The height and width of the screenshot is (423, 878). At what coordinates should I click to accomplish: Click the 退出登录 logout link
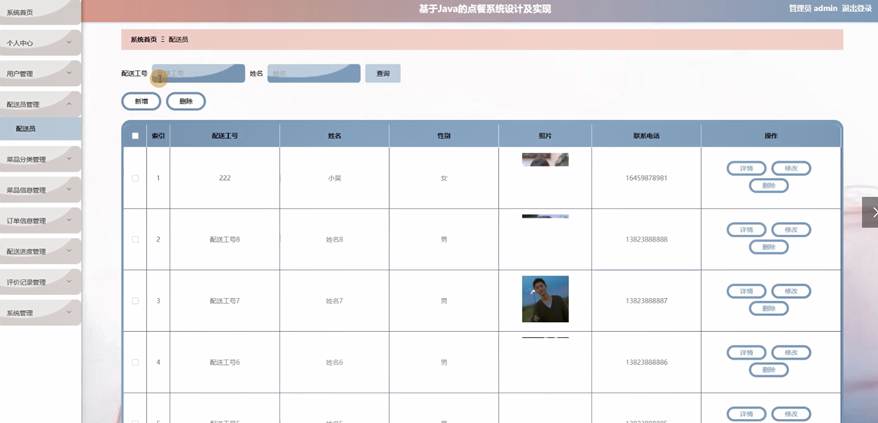pos(857,8)
